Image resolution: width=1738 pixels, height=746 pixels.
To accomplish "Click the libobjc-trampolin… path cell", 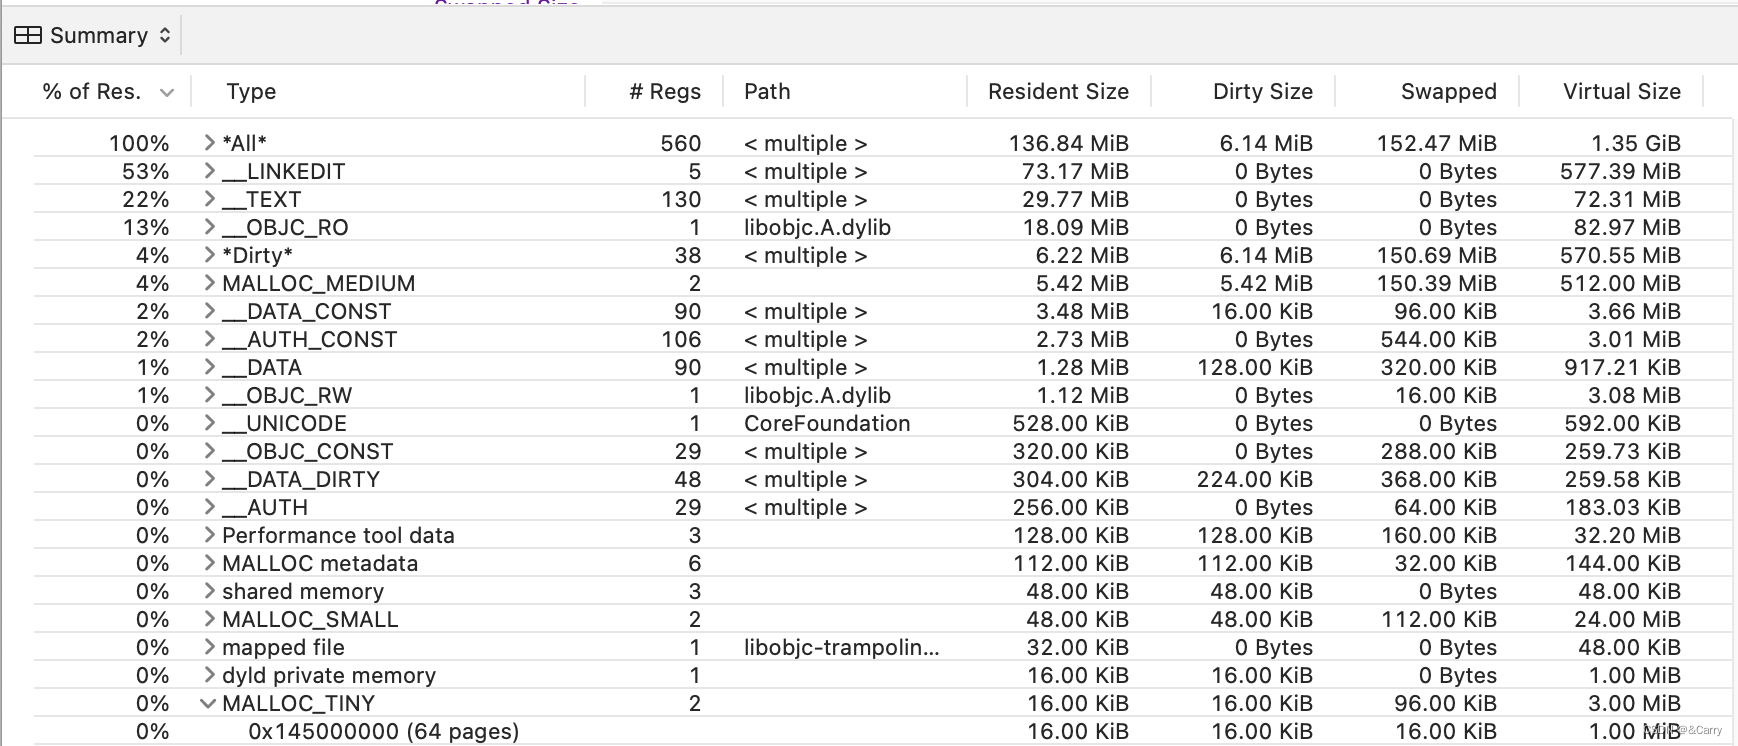I will [x=842, y=647].
